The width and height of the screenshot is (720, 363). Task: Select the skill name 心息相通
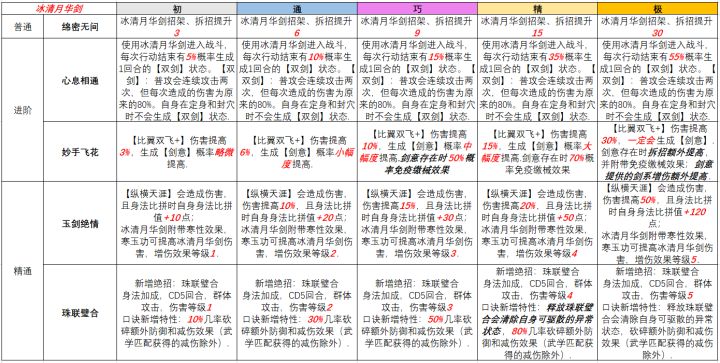[79, 80]
